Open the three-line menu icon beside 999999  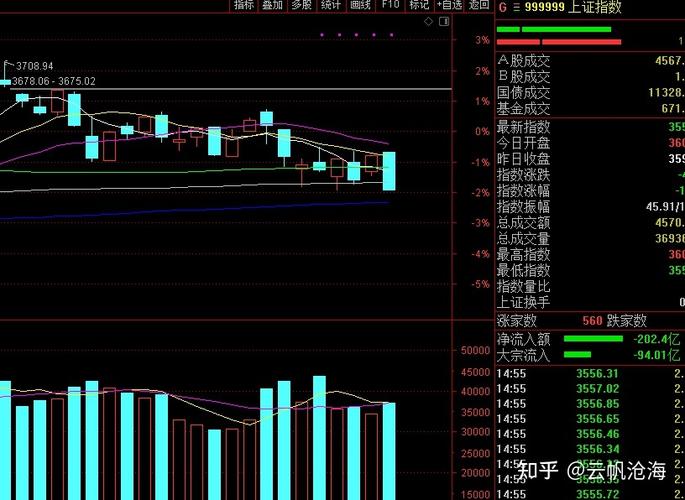pos(516,7)
